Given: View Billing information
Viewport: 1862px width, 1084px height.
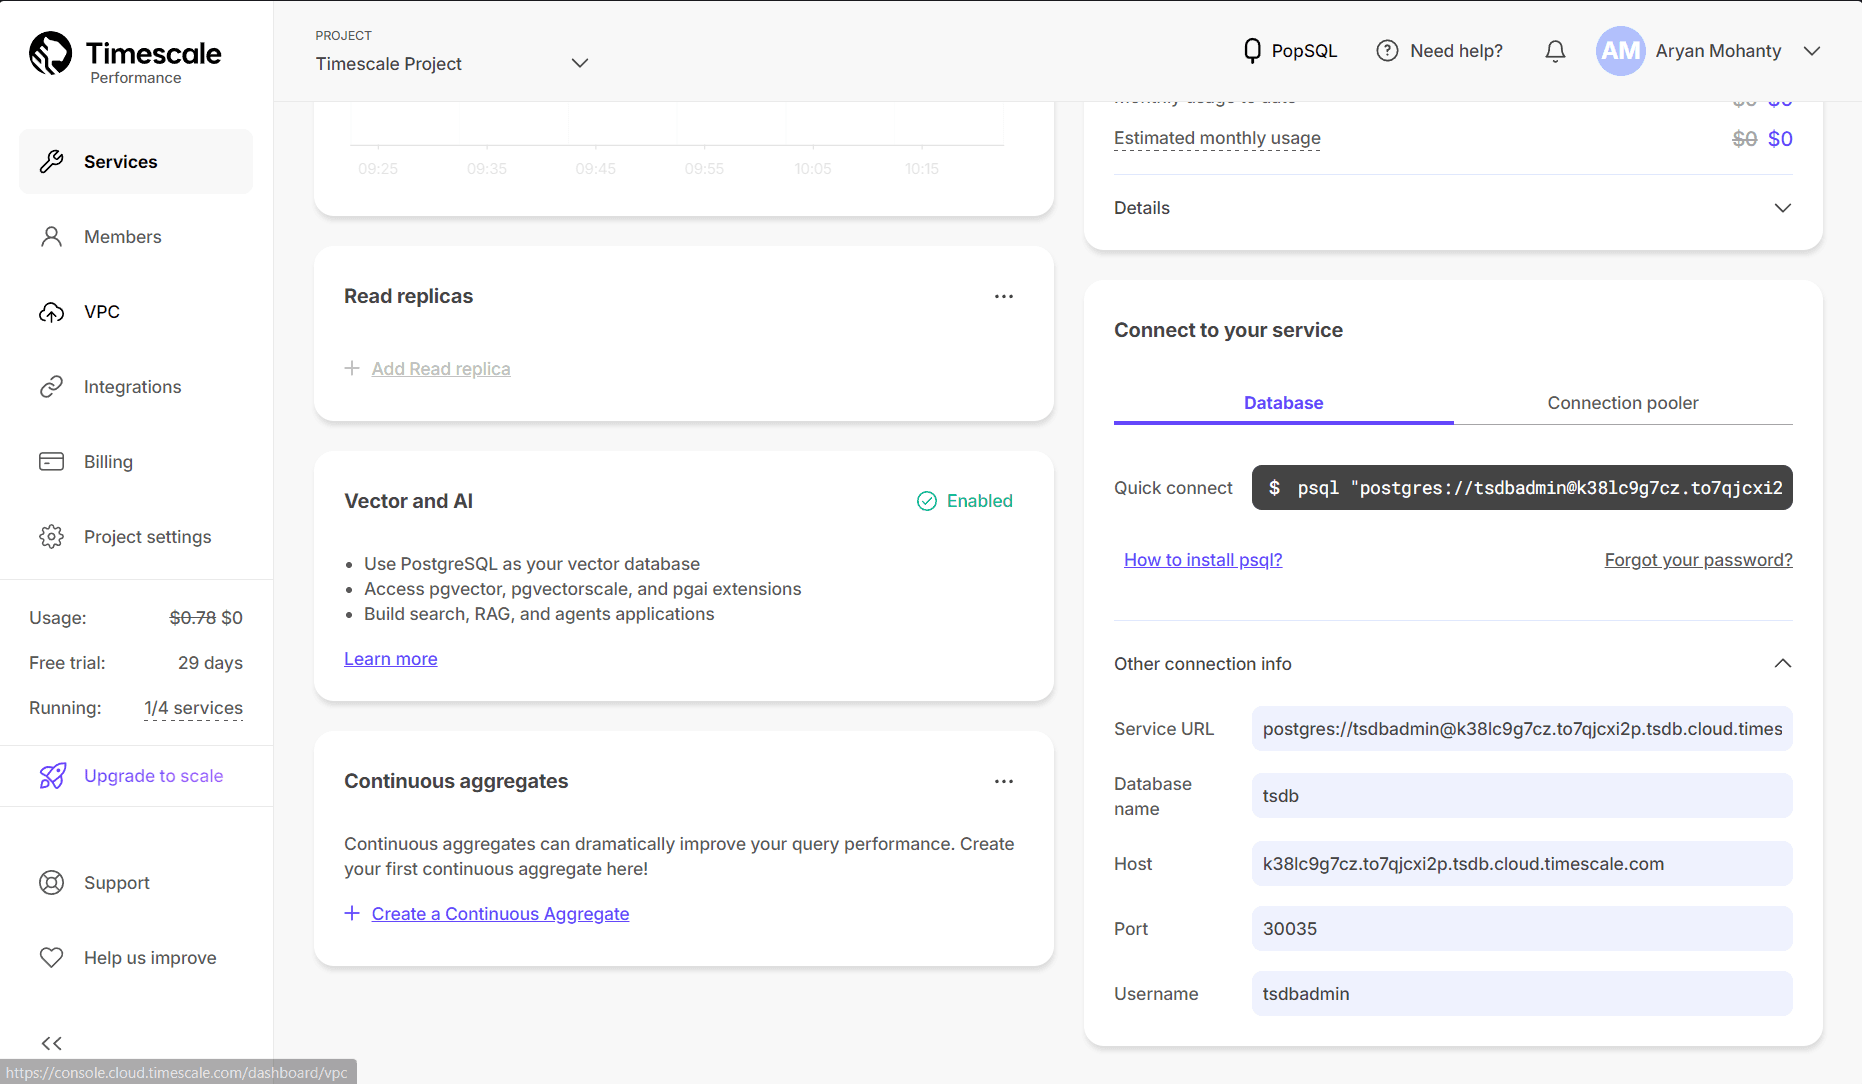Looking at the screenshot, I should 107,461.
